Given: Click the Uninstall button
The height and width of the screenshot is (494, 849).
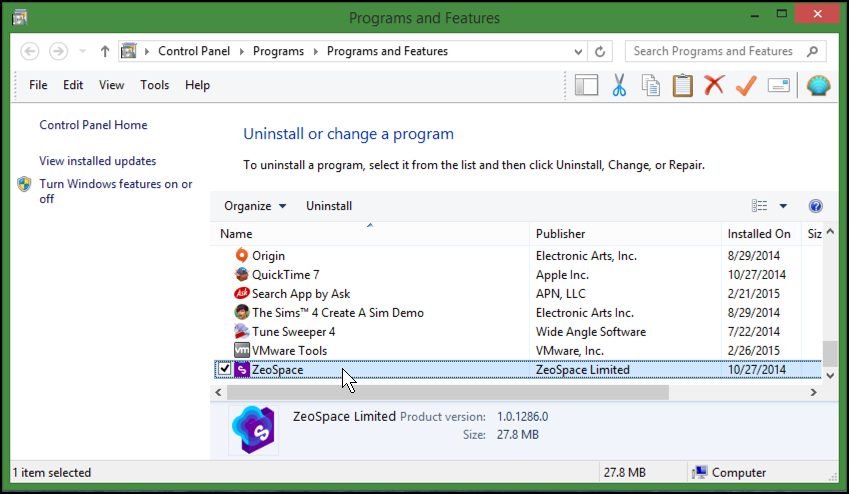Looking at the screenshot, I should (329, 206).
